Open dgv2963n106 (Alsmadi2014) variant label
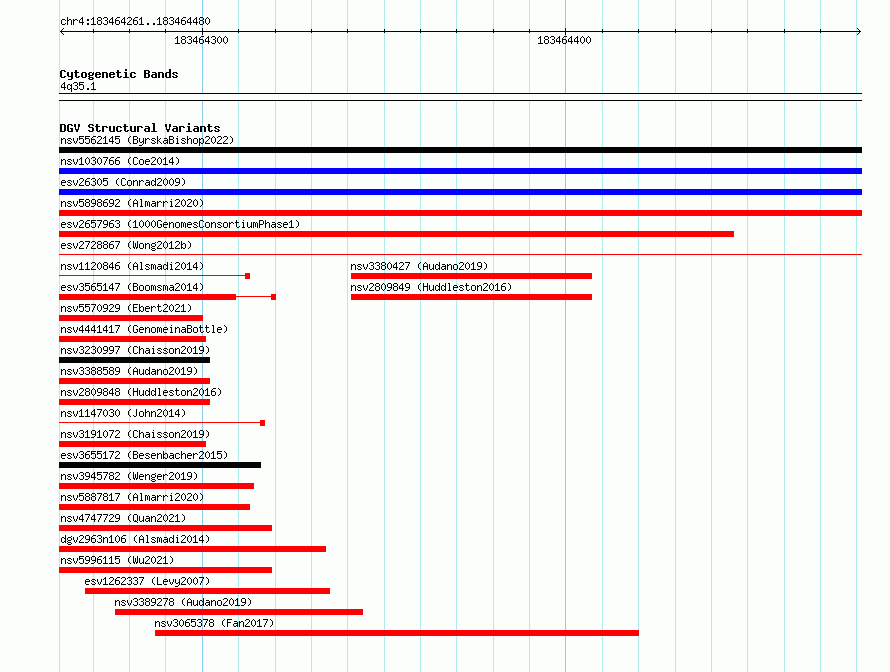Screen dimensions: 890x672 (135, 539)
